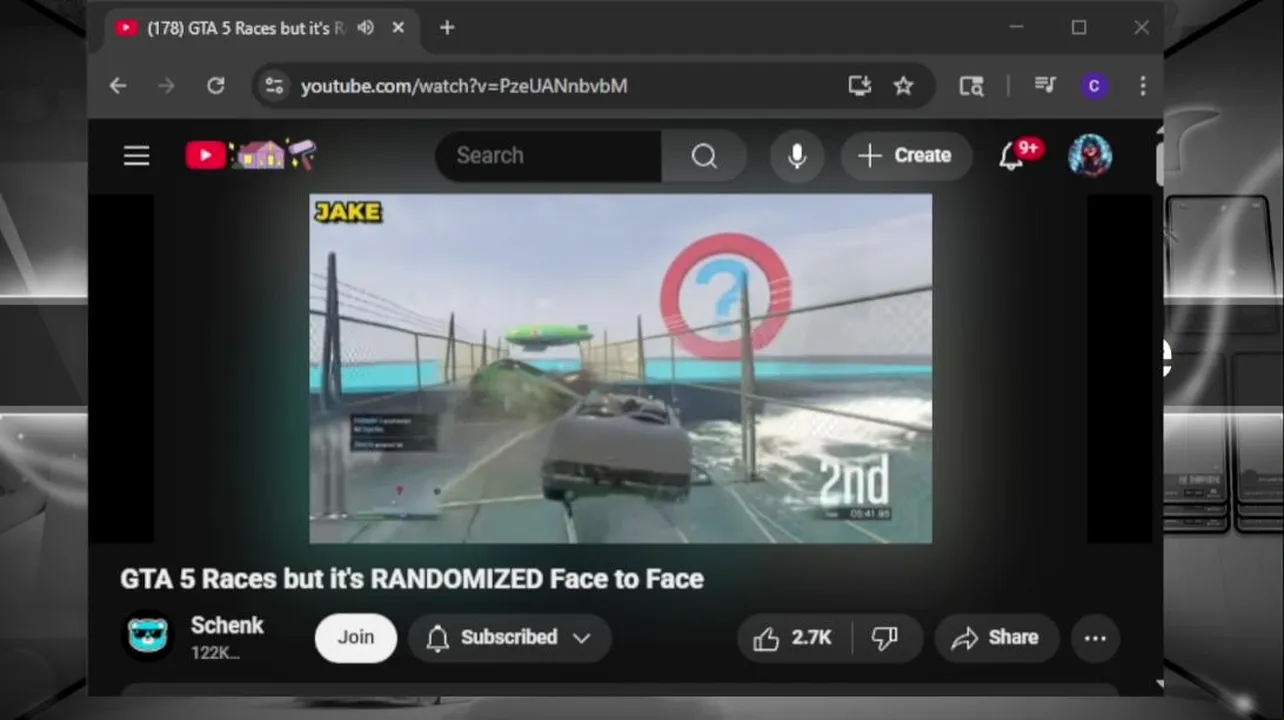This screenshot has height=720, width=1284.
Task: Open the Schenk channel name link
Action: click(227, 626)
